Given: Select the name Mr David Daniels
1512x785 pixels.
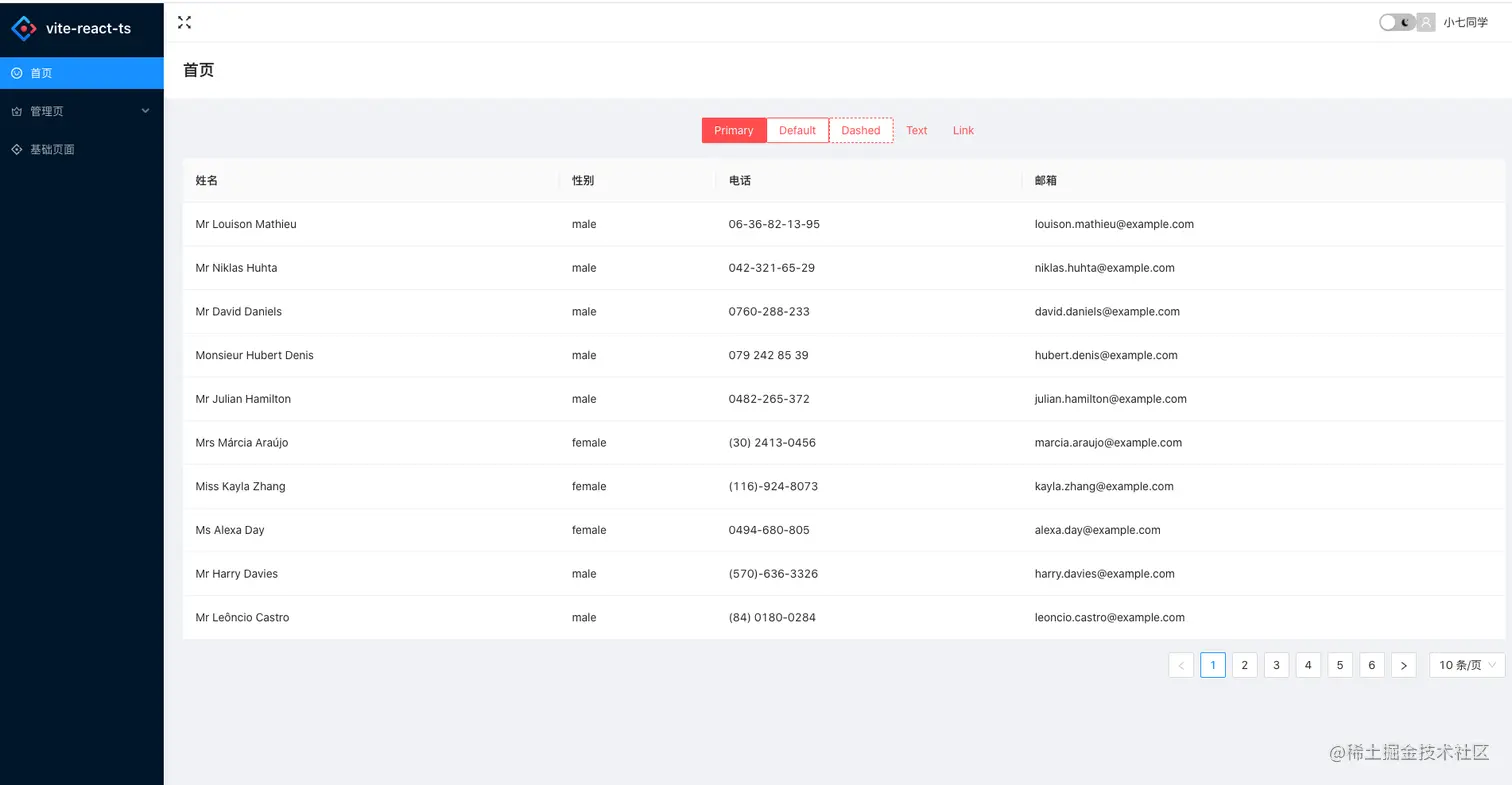Looking at the screenshot, I should pyautogui.click(x=239, y=312).
